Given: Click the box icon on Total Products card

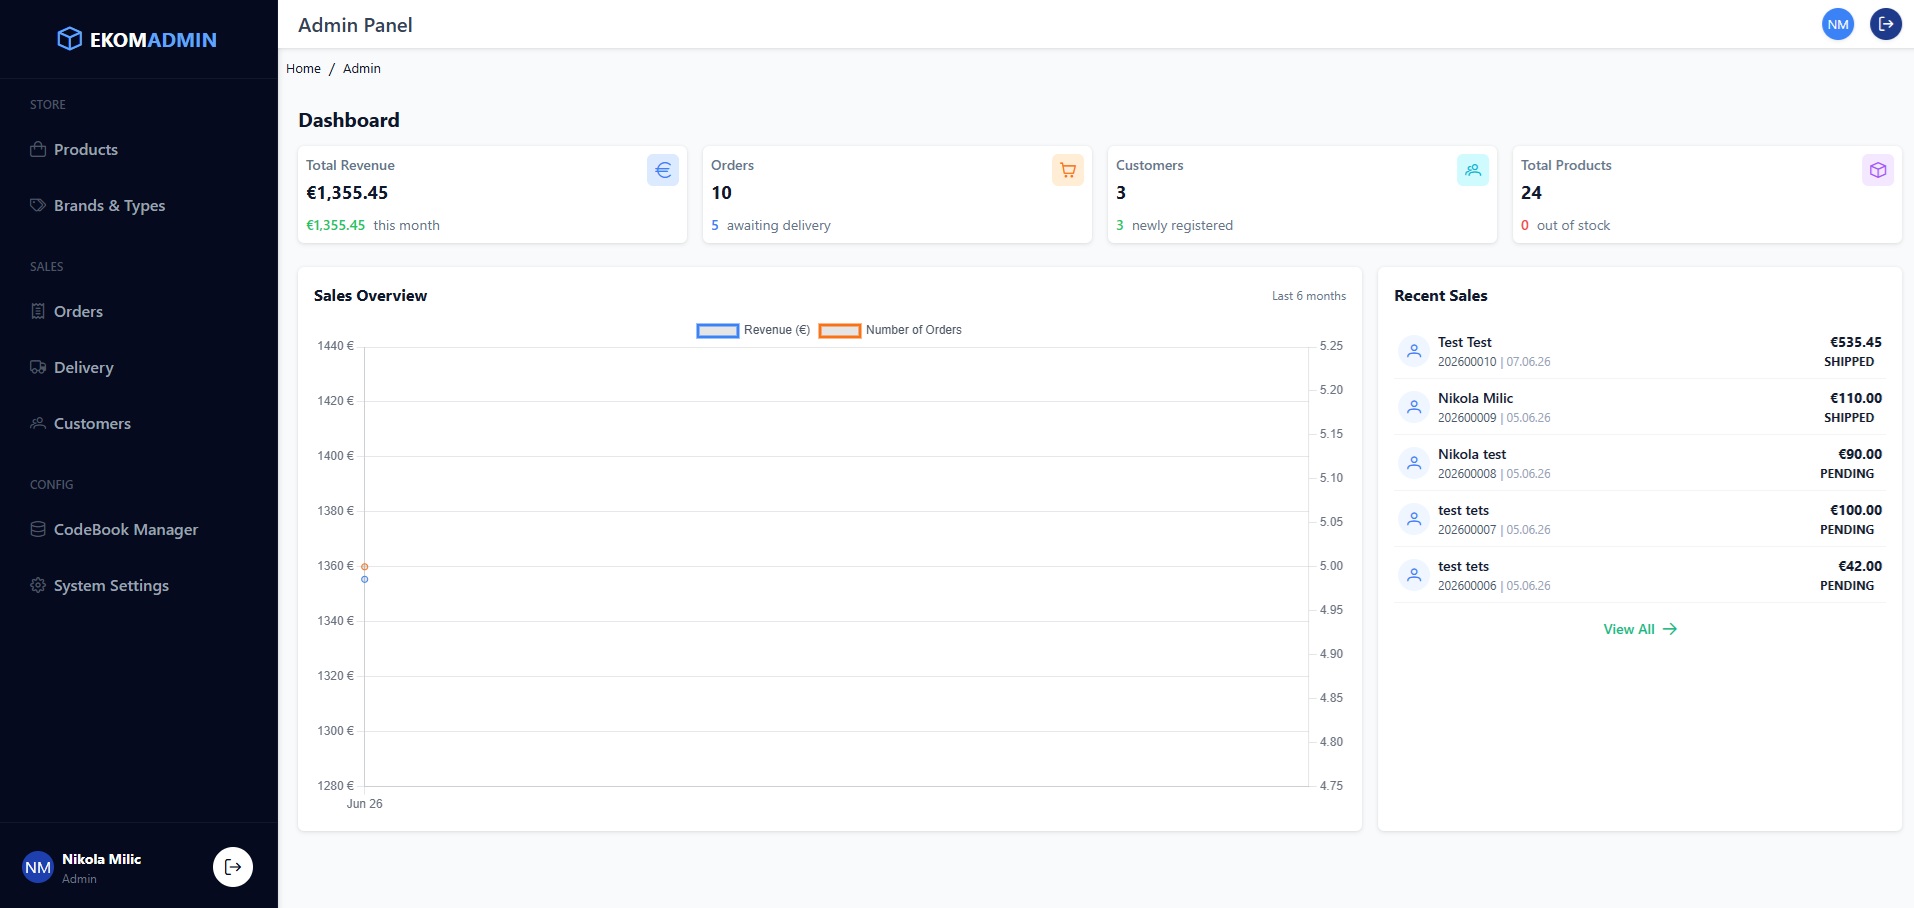Looking at the screenshot, I should coord(1878,170).
